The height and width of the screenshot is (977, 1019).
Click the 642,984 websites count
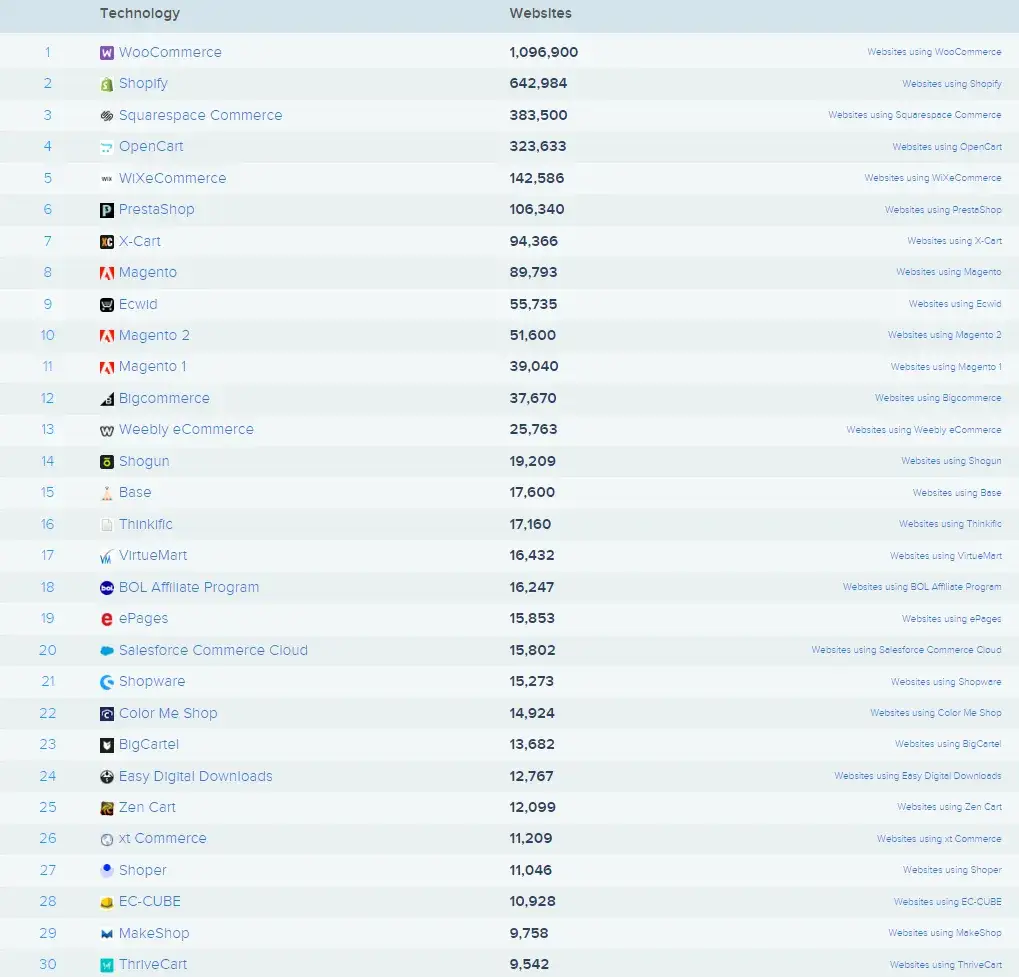pyautogui.click(x=538, y=84)
